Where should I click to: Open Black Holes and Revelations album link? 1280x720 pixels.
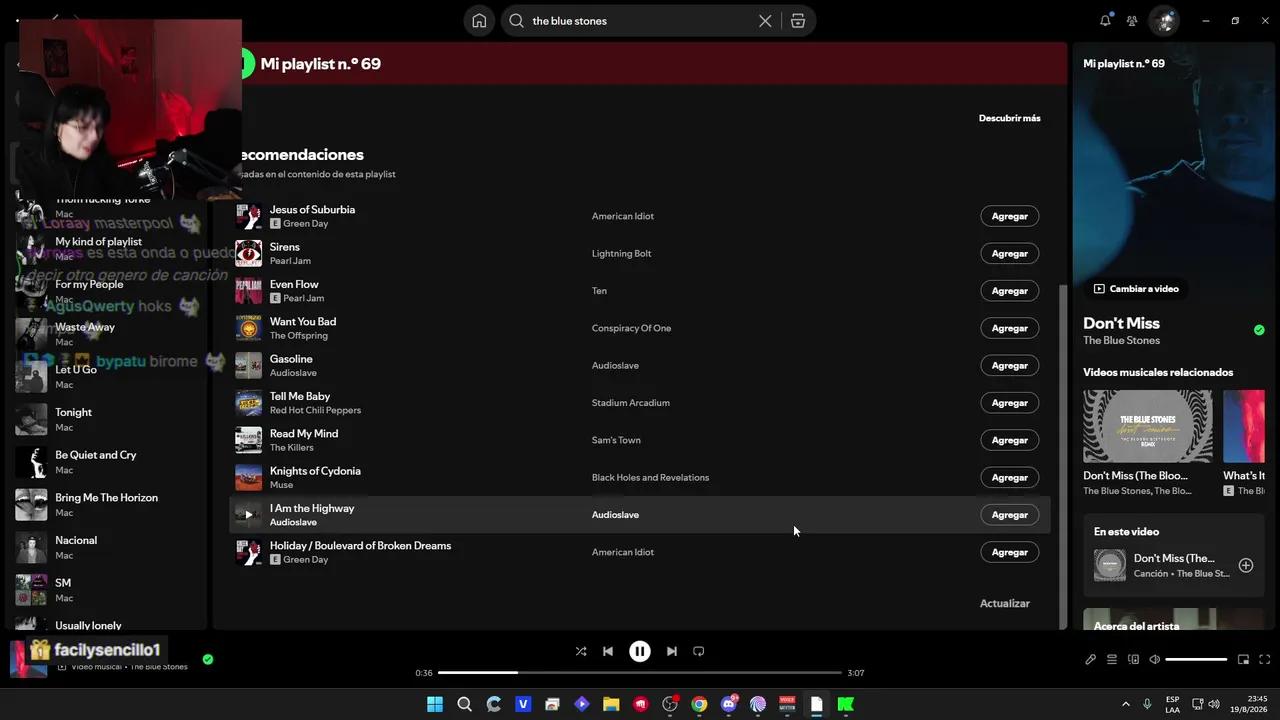pyautogui.click(x=650, y=478)
